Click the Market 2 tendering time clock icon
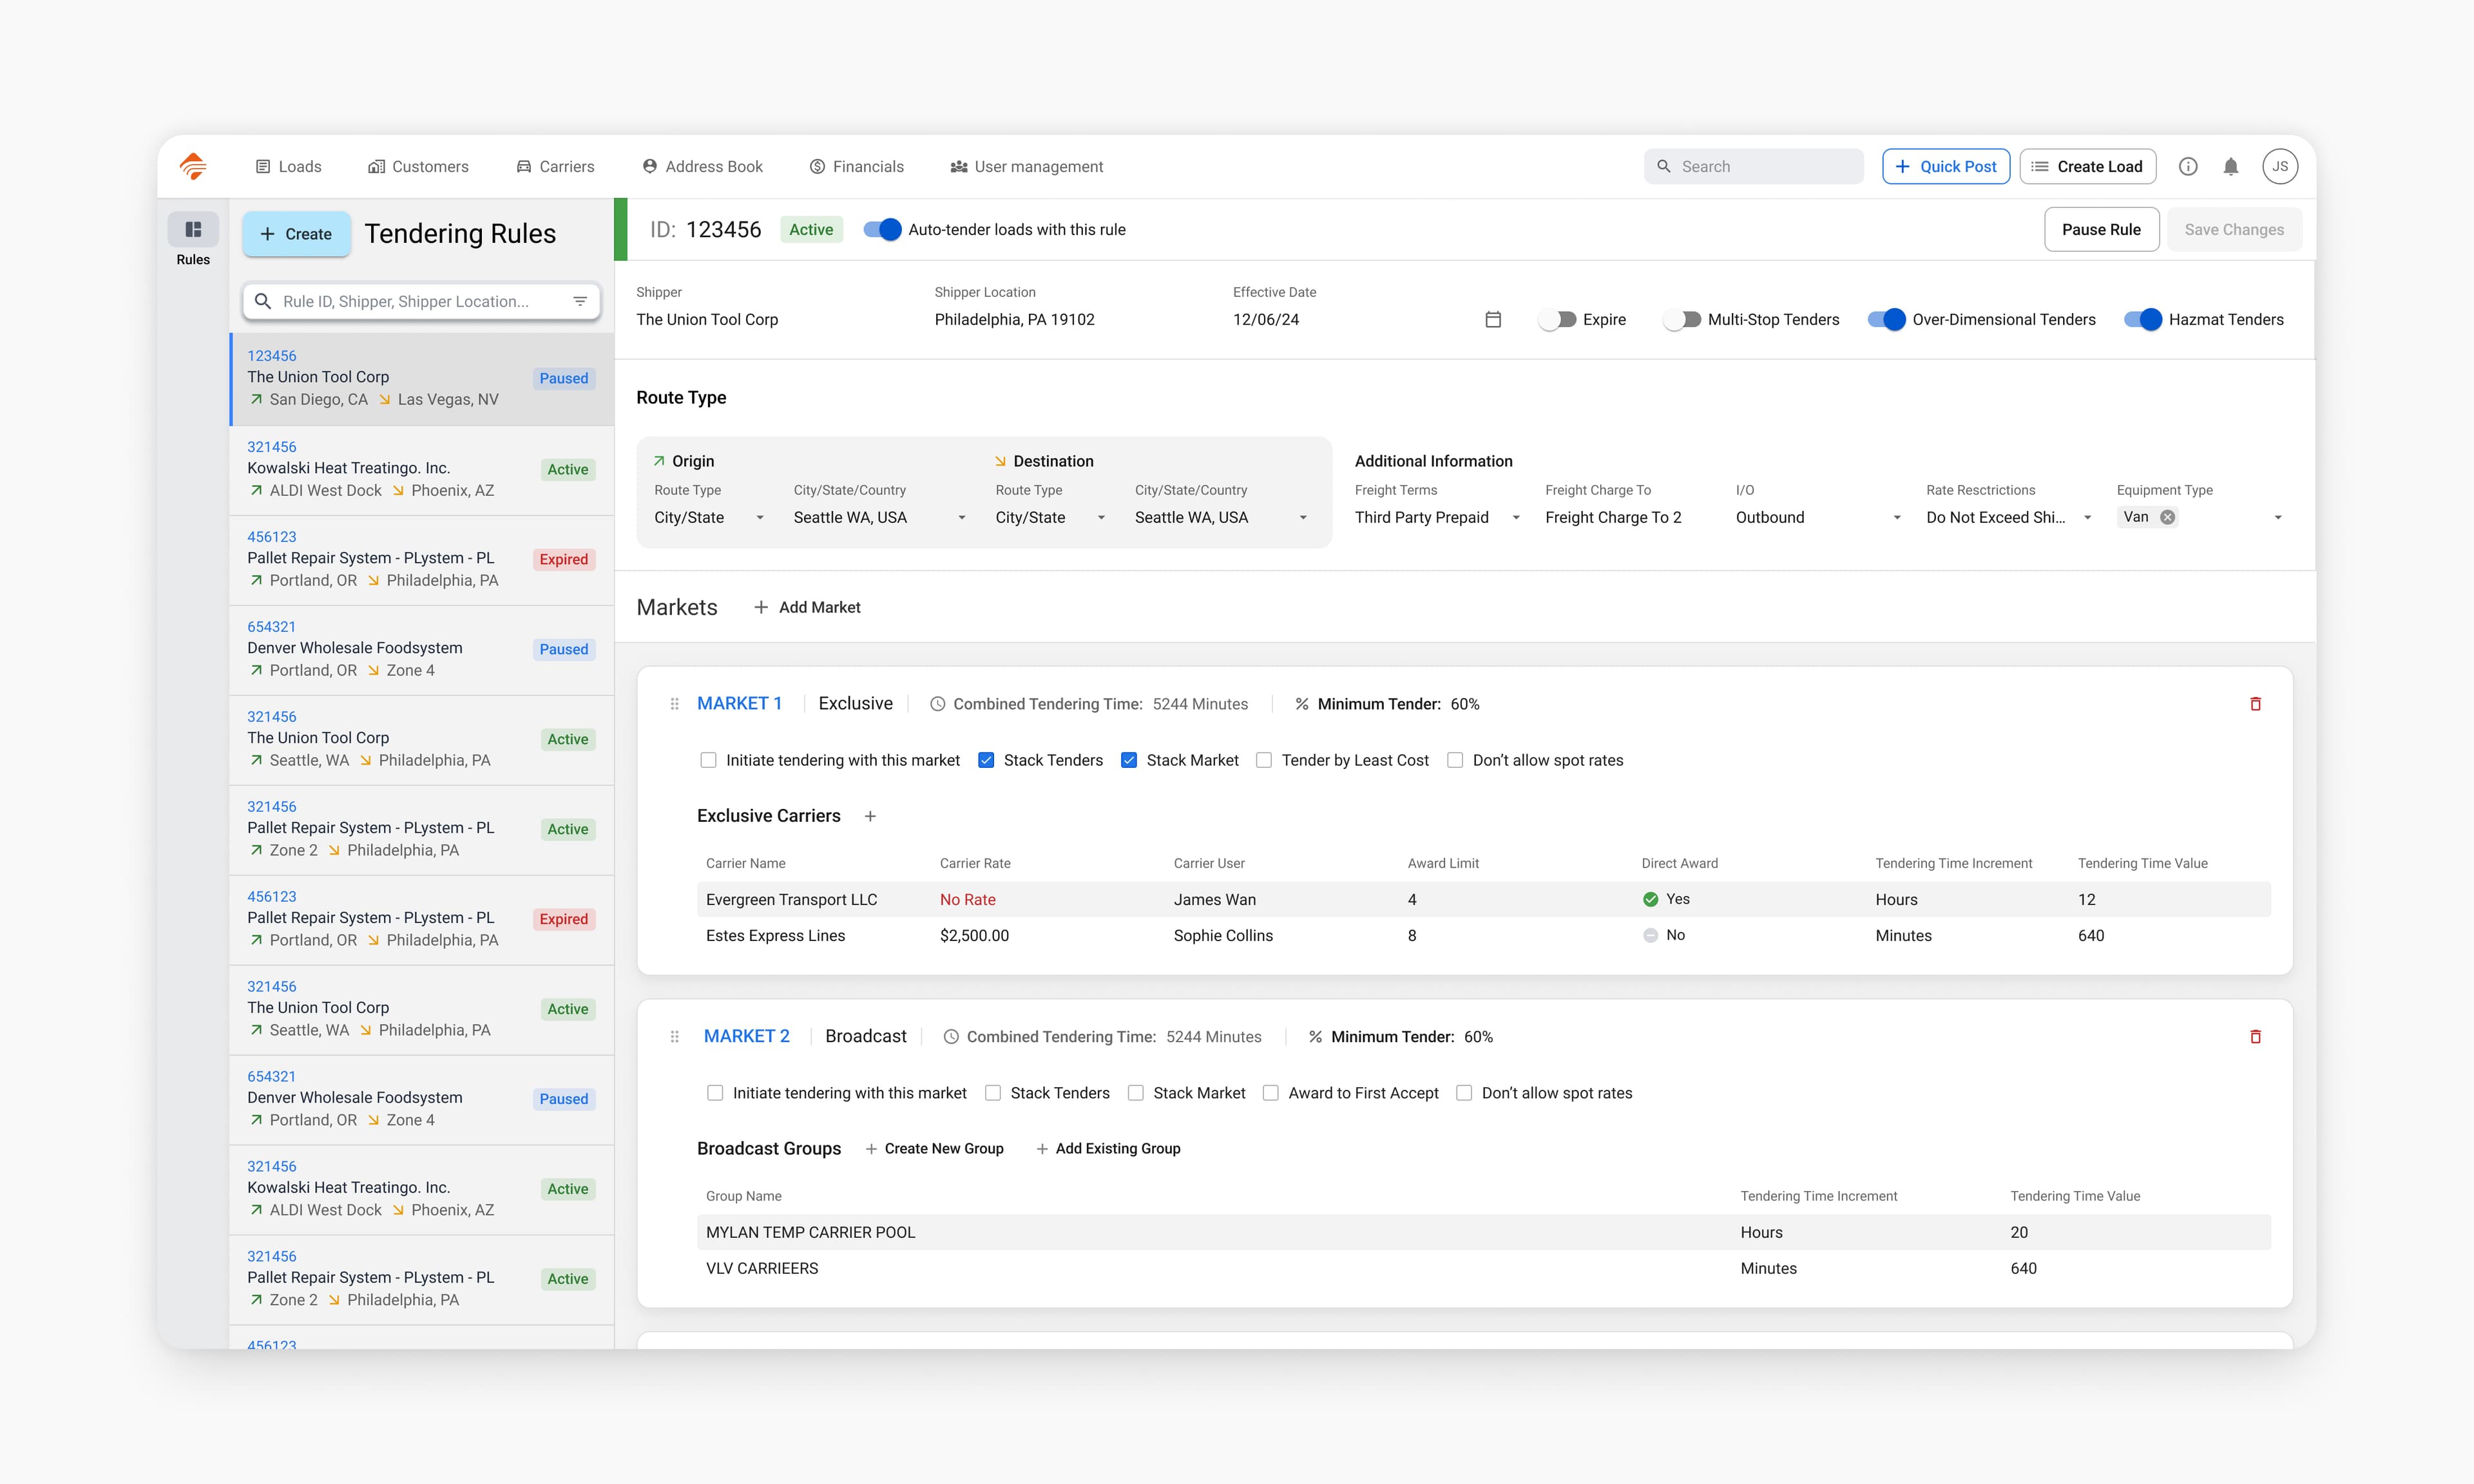The width and height of the screenshot is (2474, 1484). click(x=951, y=1037)
